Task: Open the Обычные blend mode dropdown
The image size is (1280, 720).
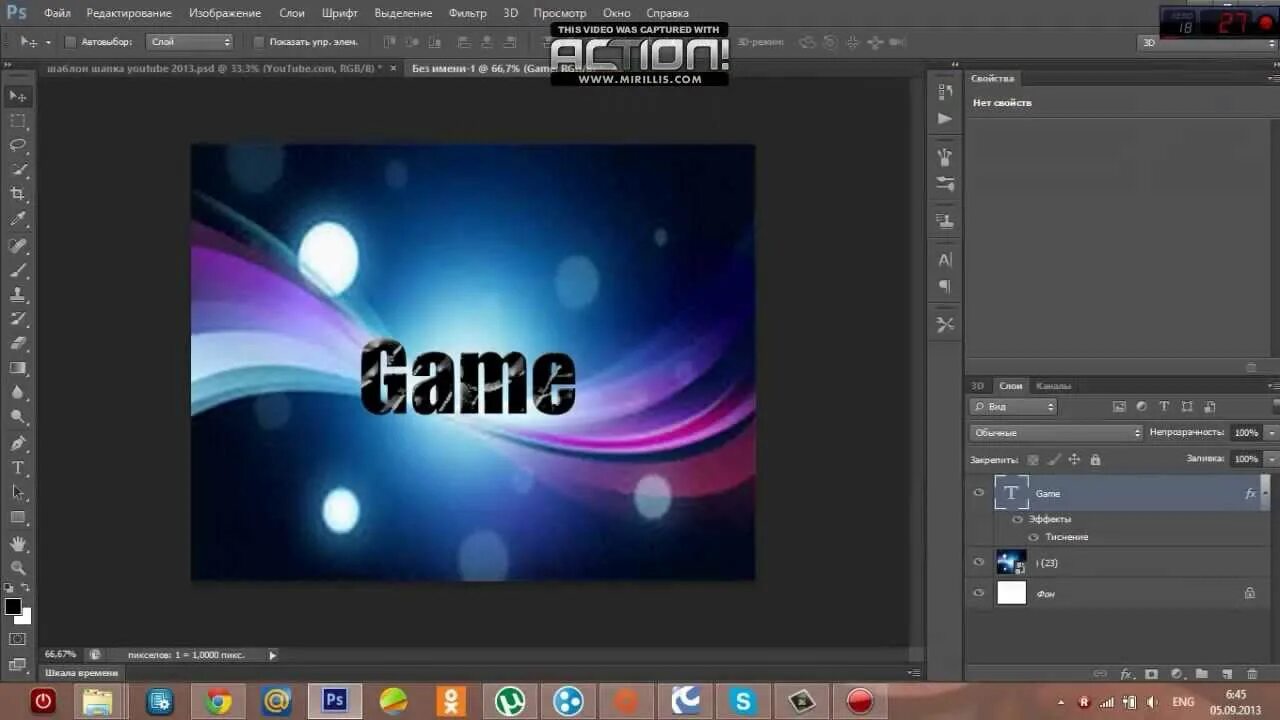Action: [x=1056, y=433]
